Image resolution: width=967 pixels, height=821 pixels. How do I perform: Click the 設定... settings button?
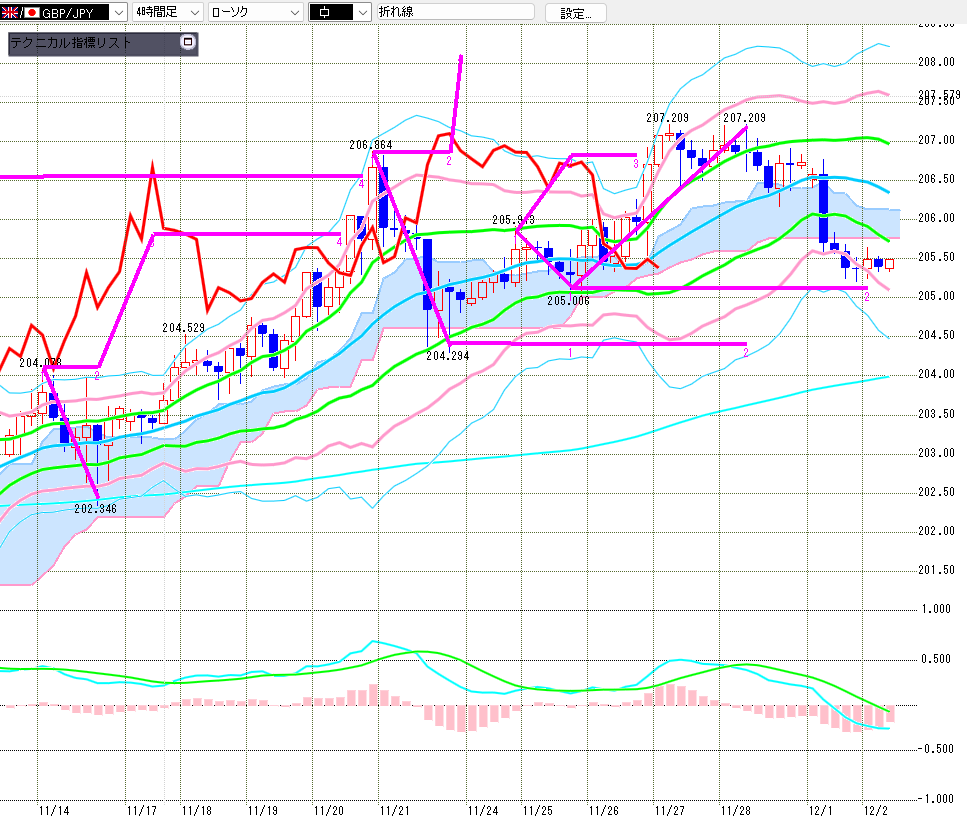(575, 13)
